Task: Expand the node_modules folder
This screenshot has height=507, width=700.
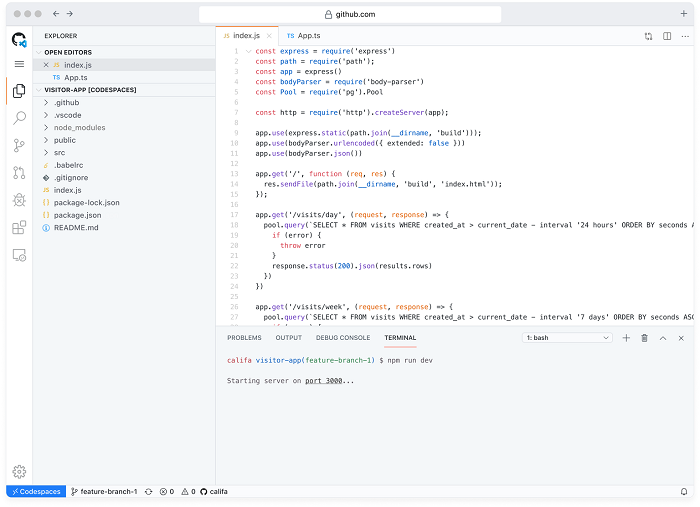Action: pyautogui.click(x=46, y=127)
